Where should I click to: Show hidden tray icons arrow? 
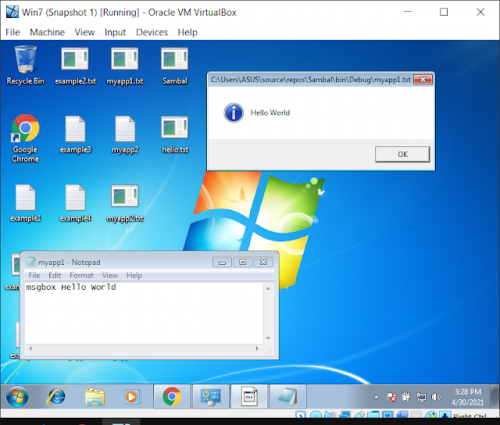point(376,397)
